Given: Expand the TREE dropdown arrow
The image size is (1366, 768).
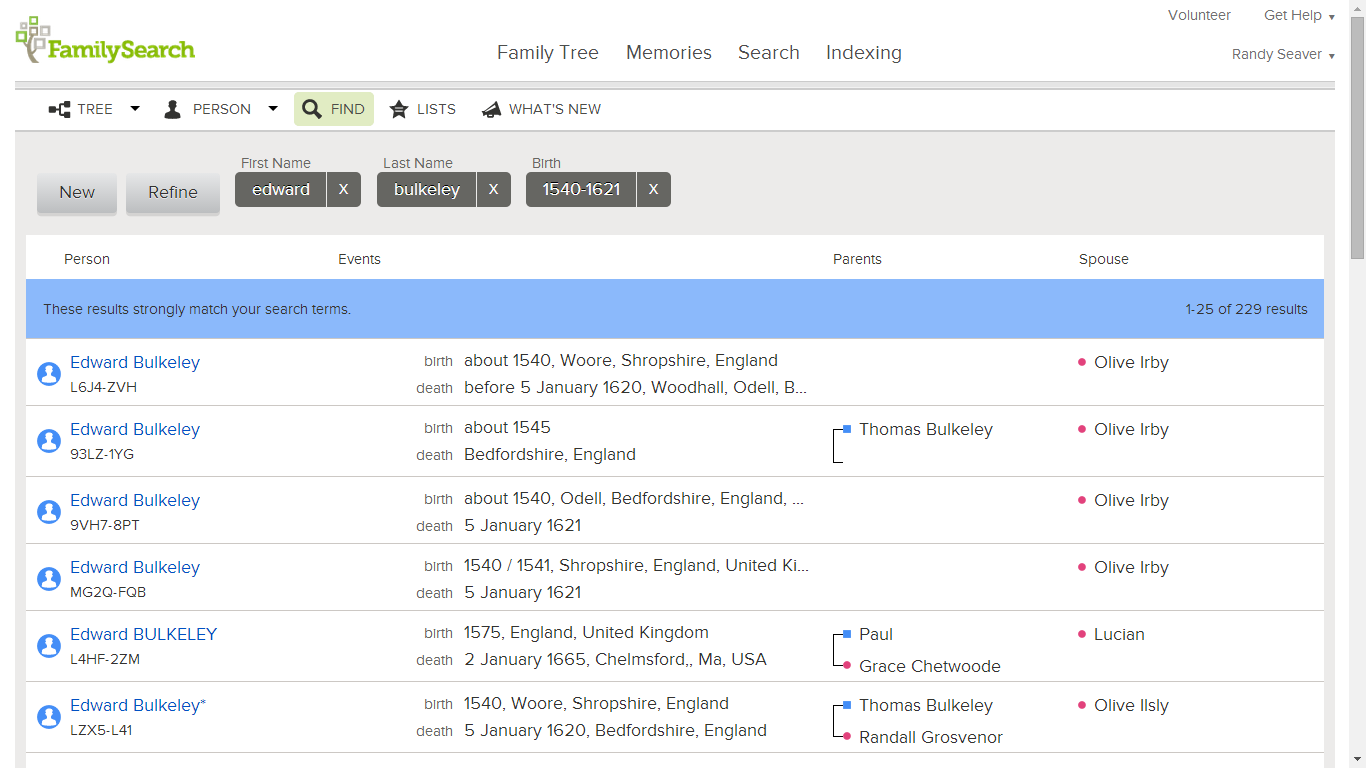Looking at the screenshot, I should [x=135, y=108].
